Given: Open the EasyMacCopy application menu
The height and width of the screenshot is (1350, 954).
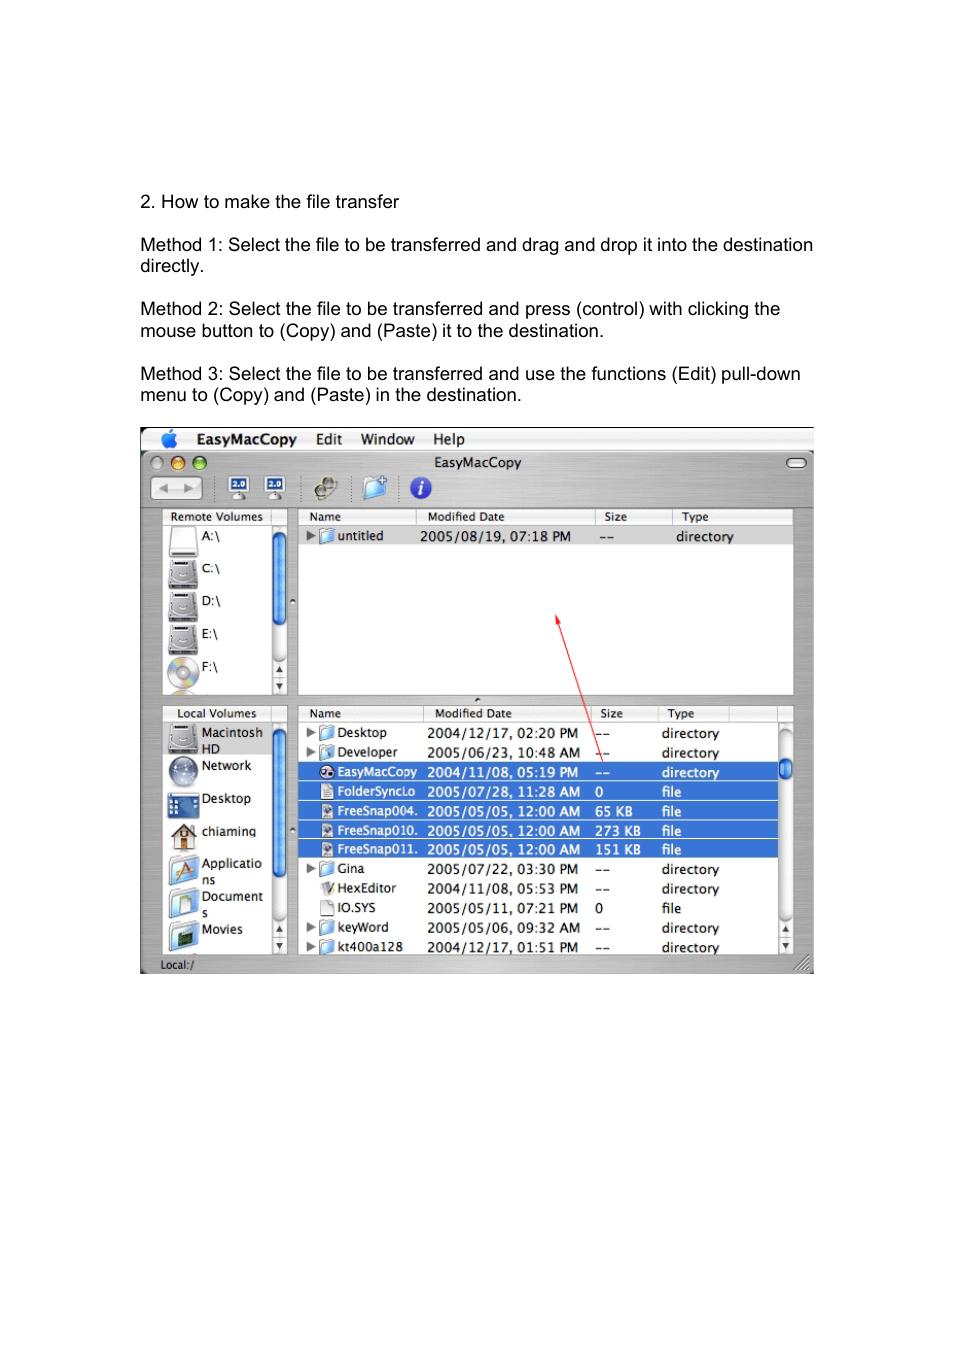Looking at the screenshot, I should click(x=246, y=439).
